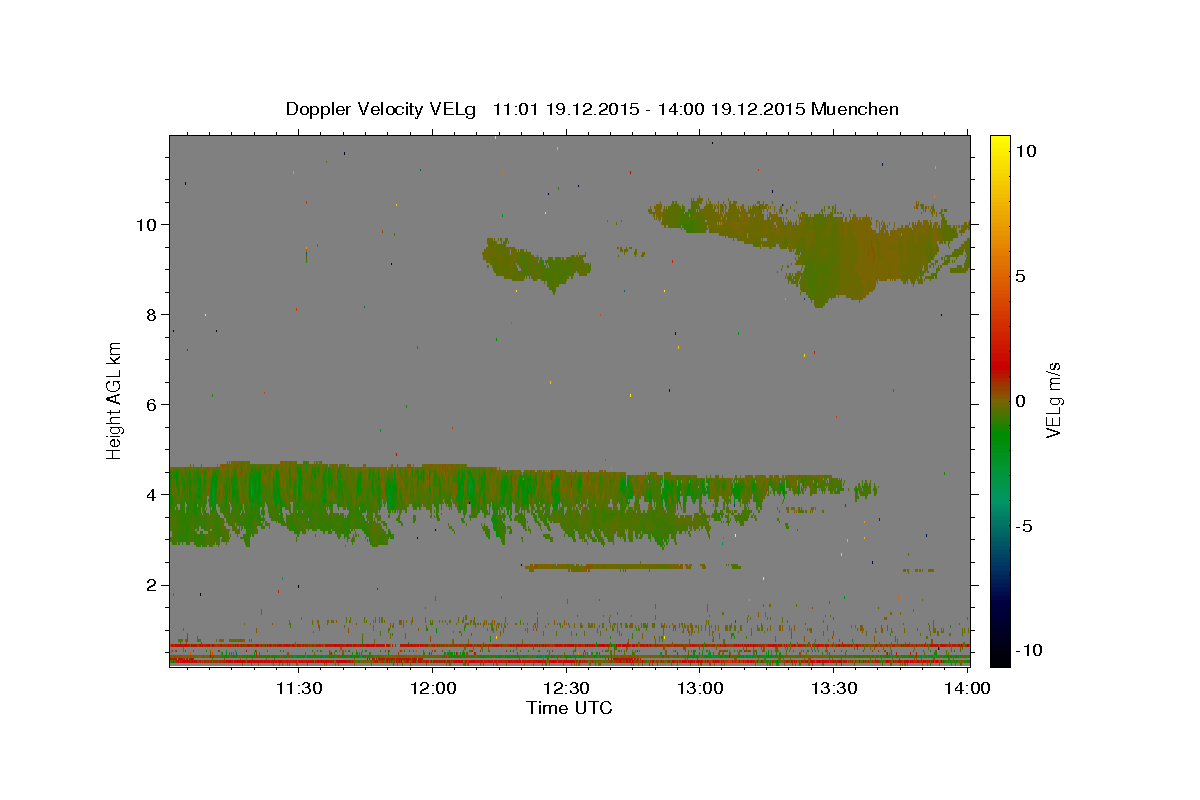Click the 13:00 time tick label
1200x800 pixels.
coord(700,688)
